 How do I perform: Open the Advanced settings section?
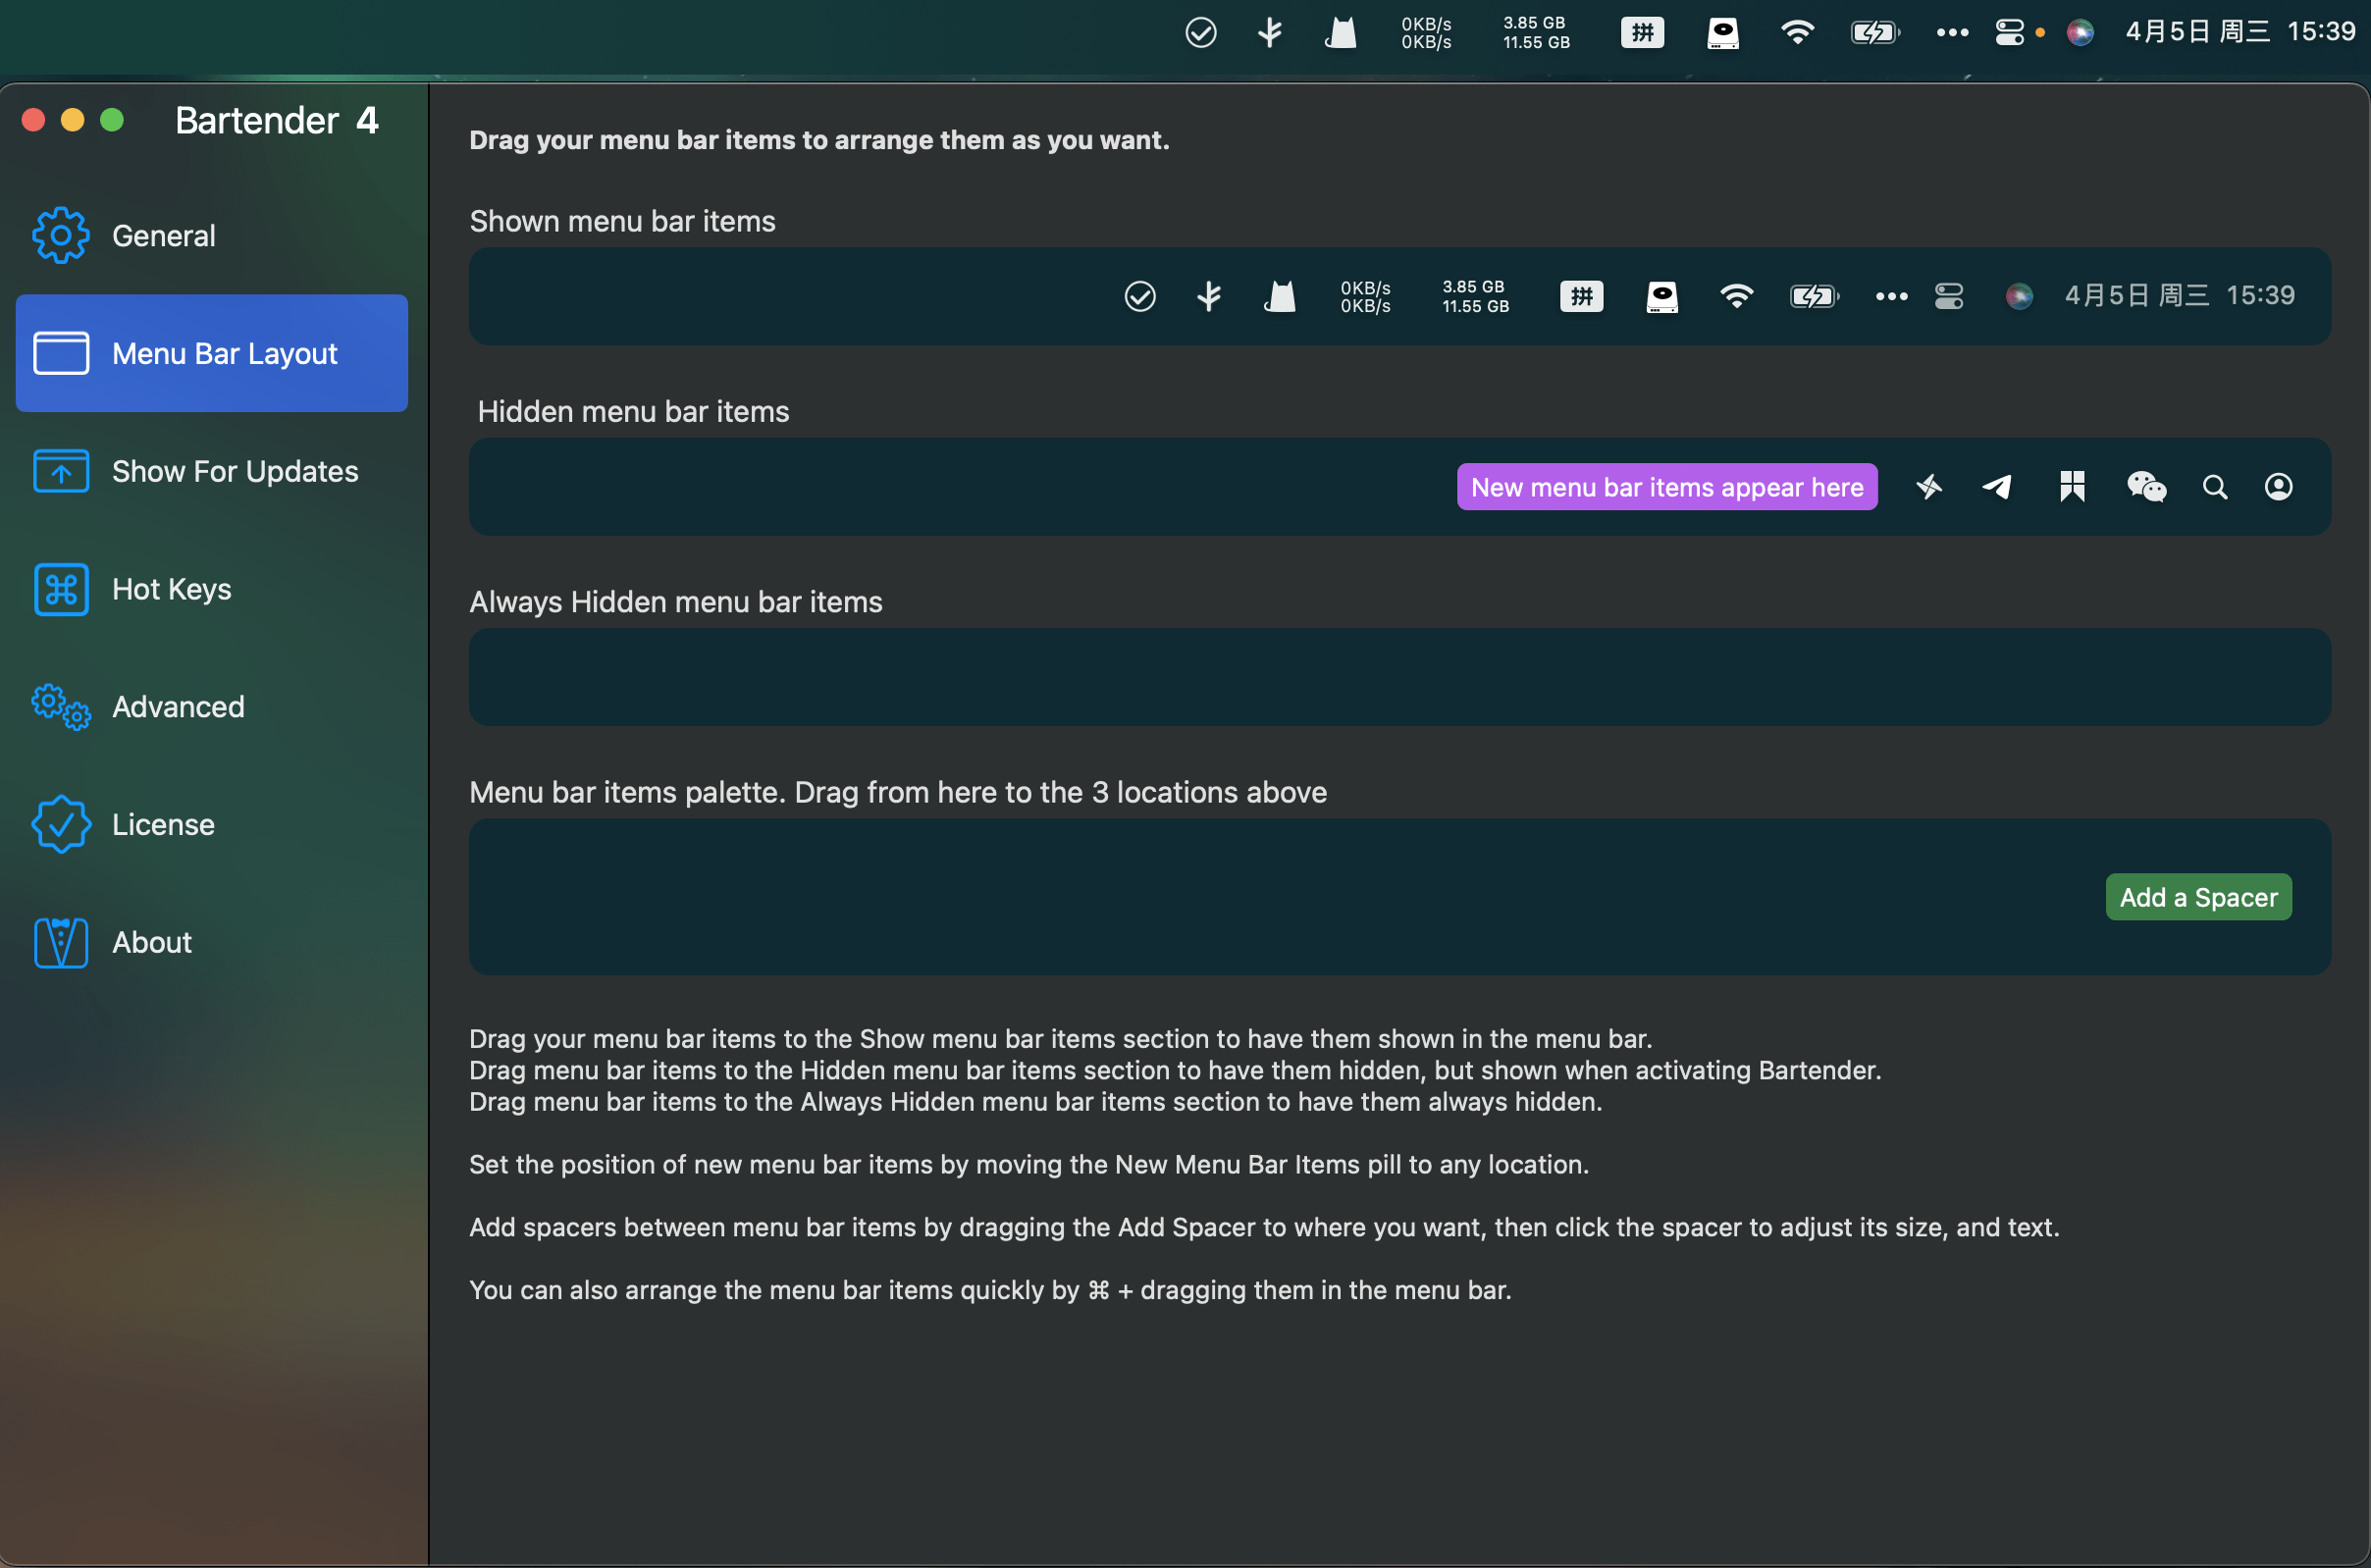click(x=212, y=707)
